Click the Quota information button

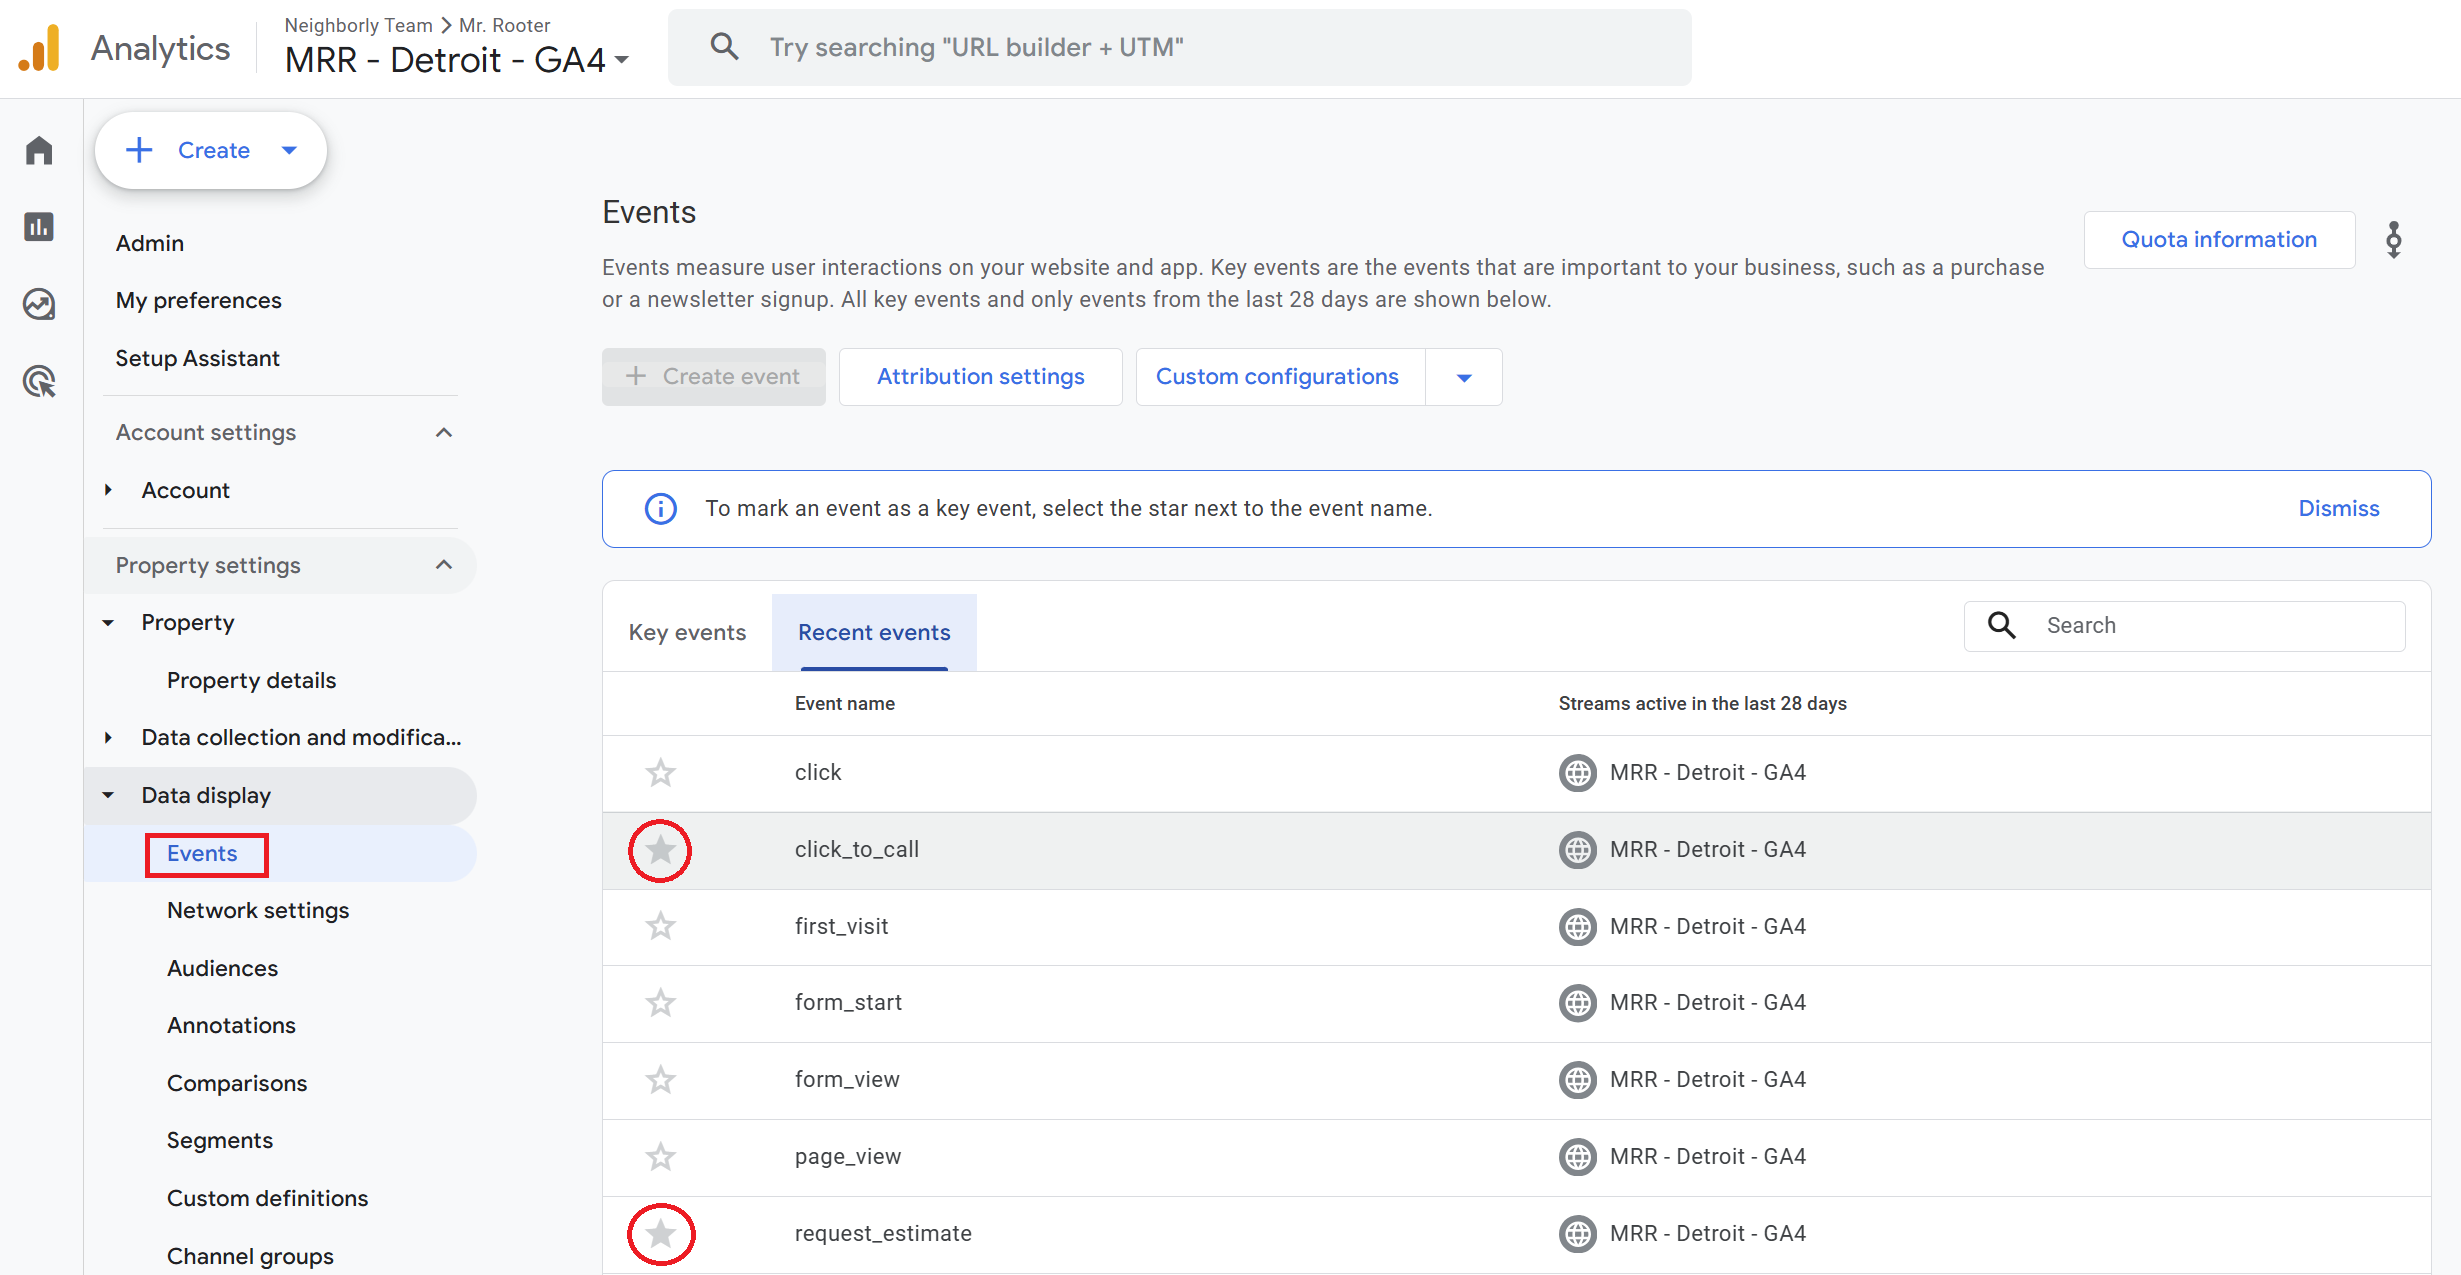2218,240
